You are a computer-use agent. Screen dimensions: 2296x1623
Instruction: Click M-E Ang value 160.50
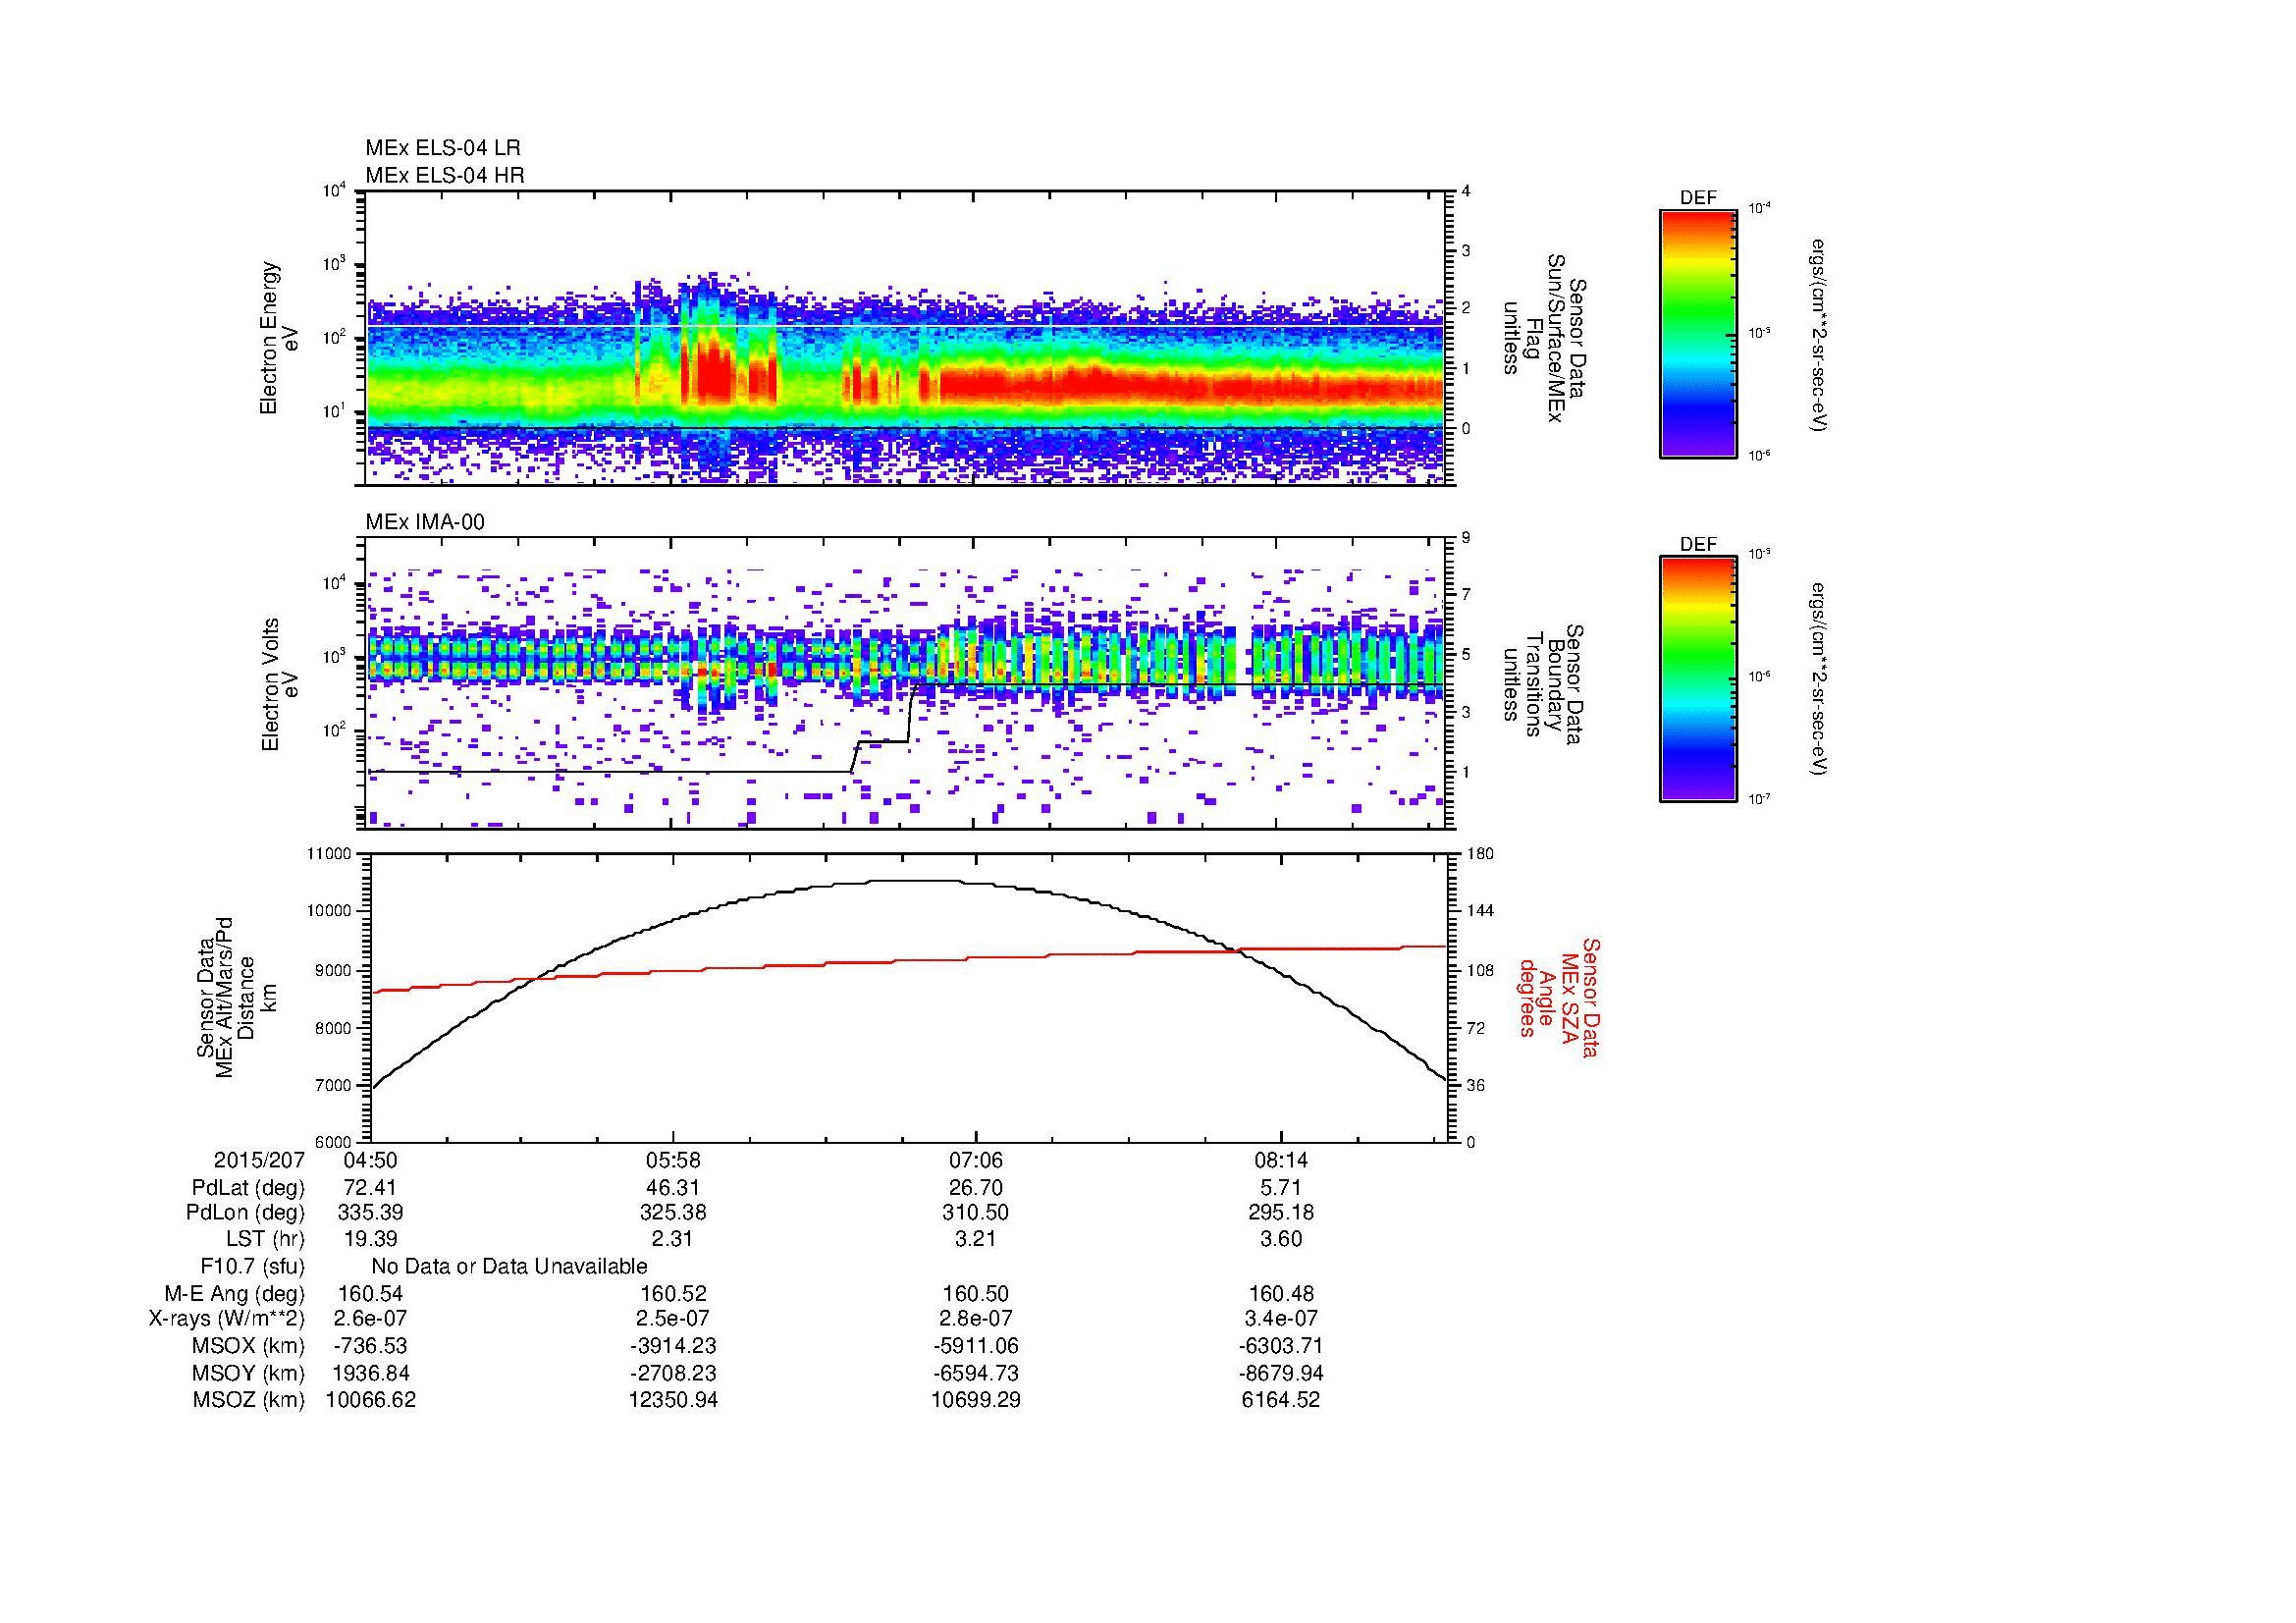[x=975, y=1294]
